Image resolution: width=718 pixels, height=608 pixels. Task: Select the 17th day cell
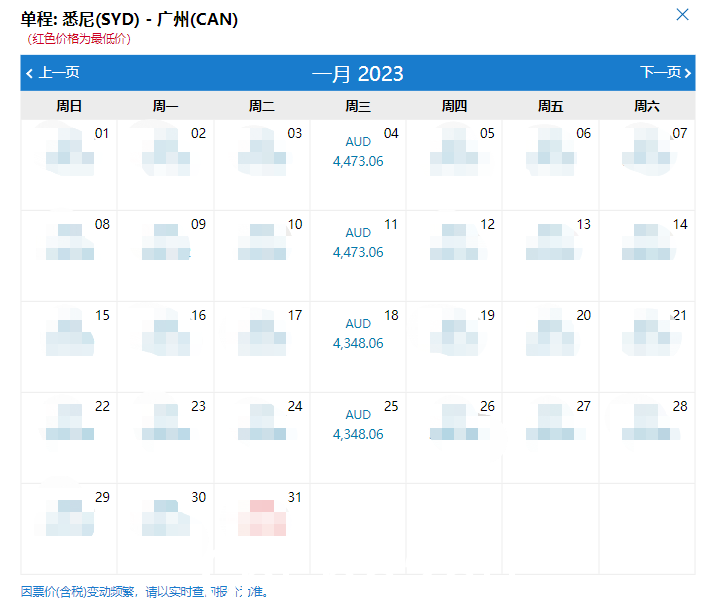click(x=262, y=347)
